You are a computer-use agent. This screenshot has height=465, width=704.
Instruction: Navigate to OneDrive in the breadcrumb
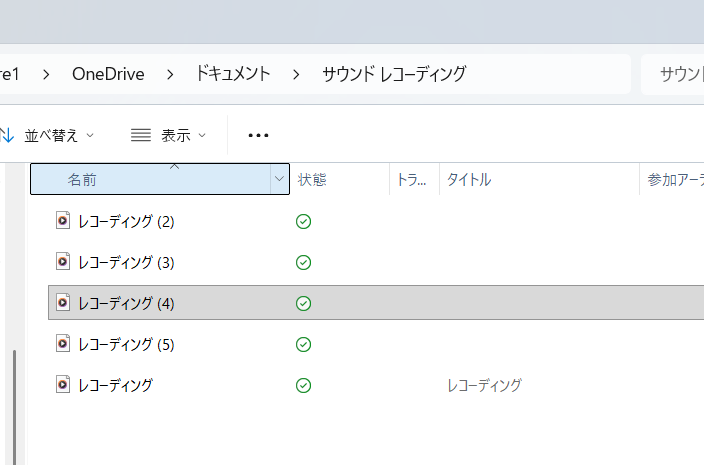point(108,74)
